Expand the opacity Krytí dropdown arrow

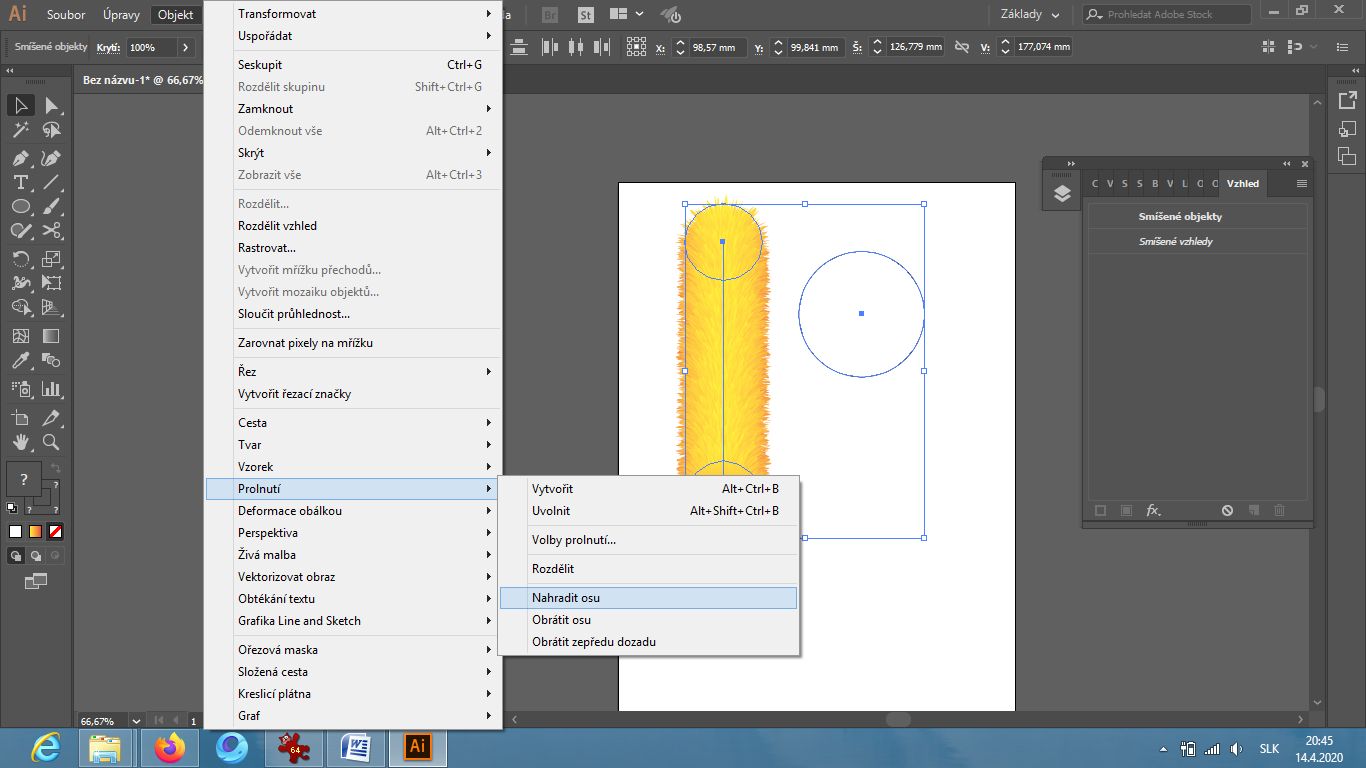coord(186,47)
